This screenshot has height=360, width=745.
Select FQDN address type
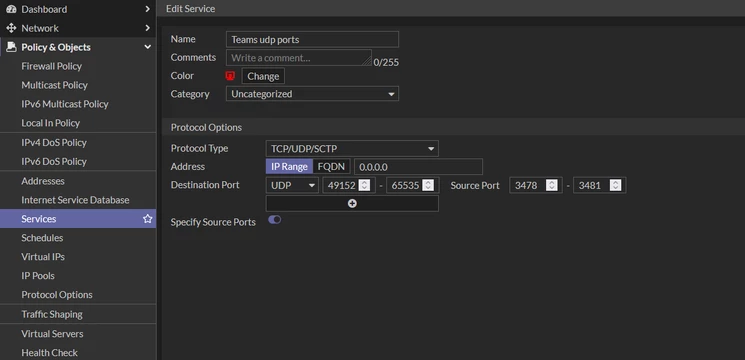pos(331,167)
